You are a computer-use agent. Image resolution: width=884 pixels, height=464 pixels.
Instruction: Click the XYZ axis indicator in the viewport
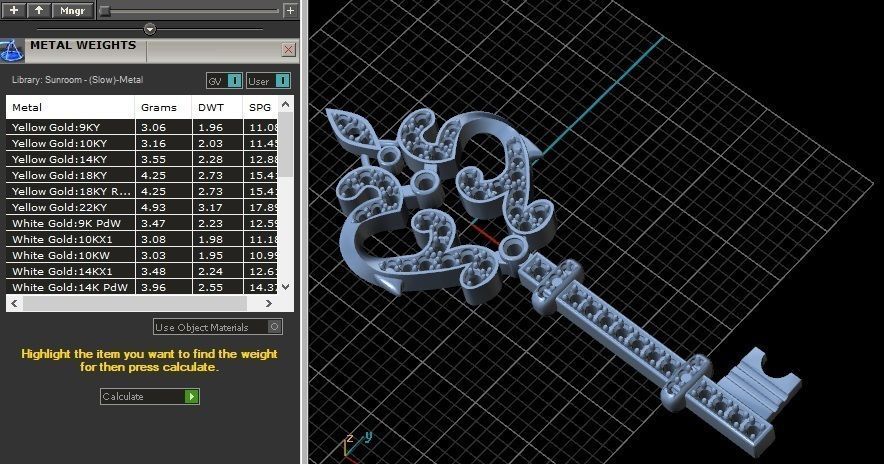tap(357, 445)
